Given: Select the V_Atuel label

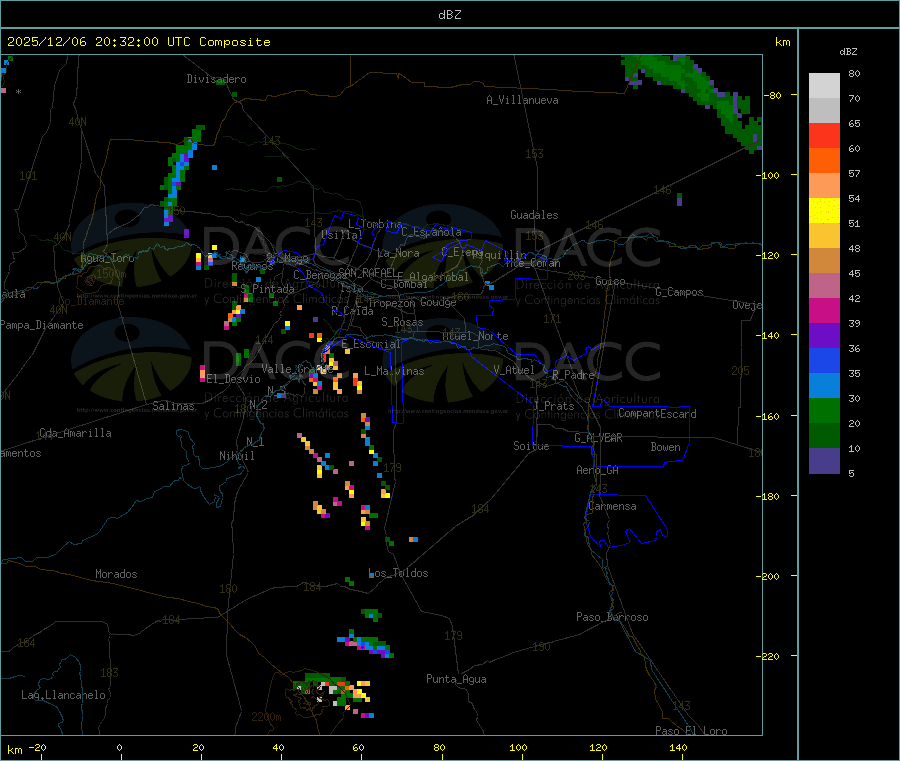Looking at the screenshot, I should click(514, 370).
